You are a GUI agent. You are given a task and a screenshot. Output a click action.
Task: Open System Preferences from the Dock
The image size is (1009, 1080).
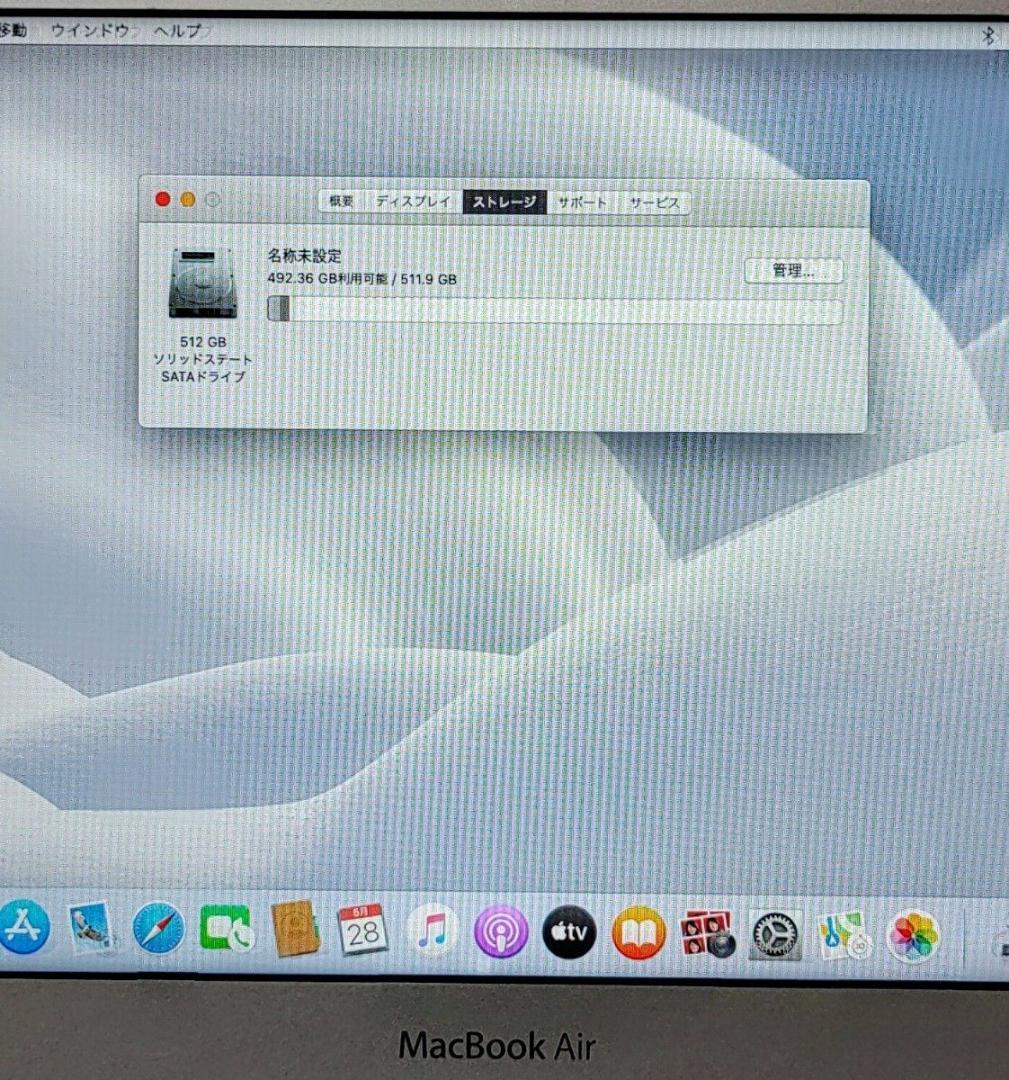(775, 935)
